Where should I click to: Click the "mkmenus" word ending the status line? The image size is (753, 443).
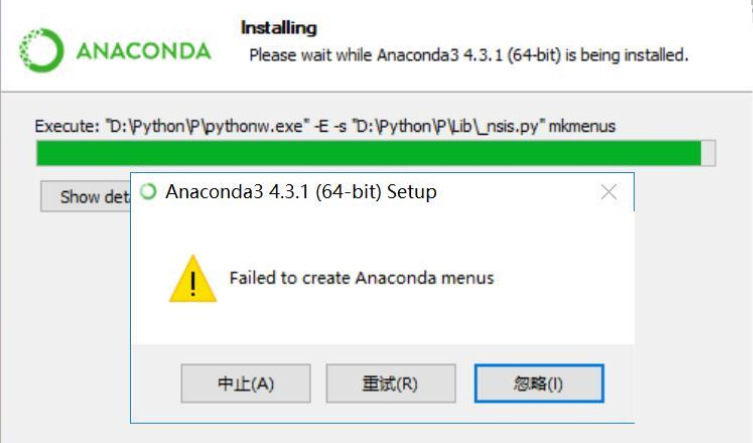click(x=582, y=126)
